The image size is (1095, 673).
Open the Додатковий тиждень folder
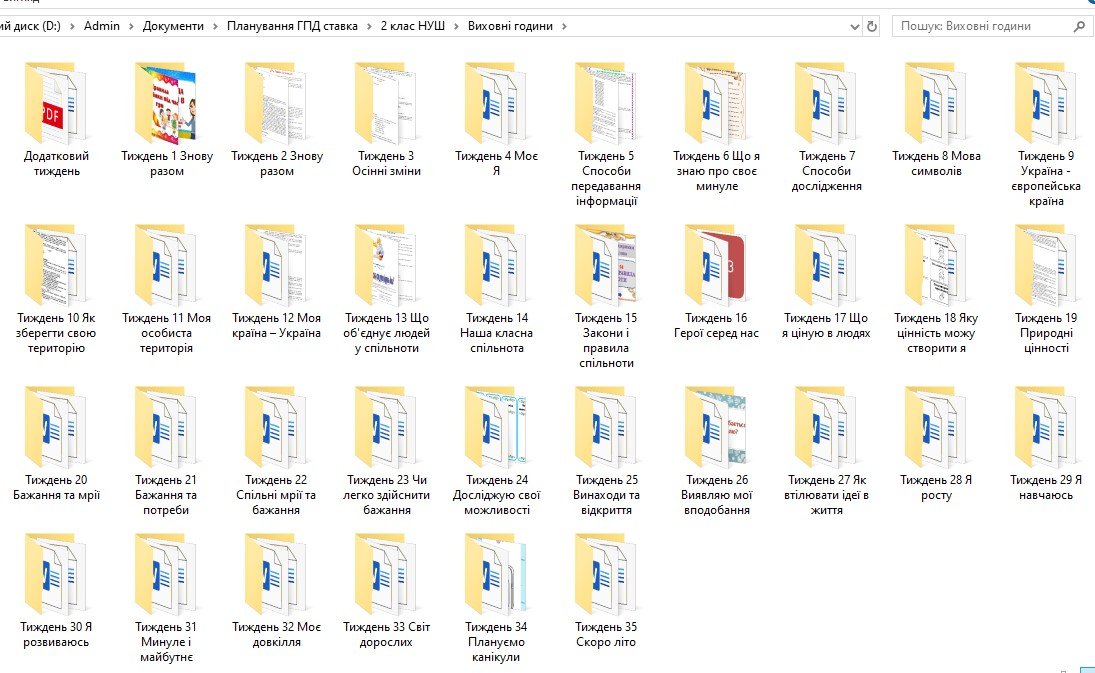click(x=52, y=105)
